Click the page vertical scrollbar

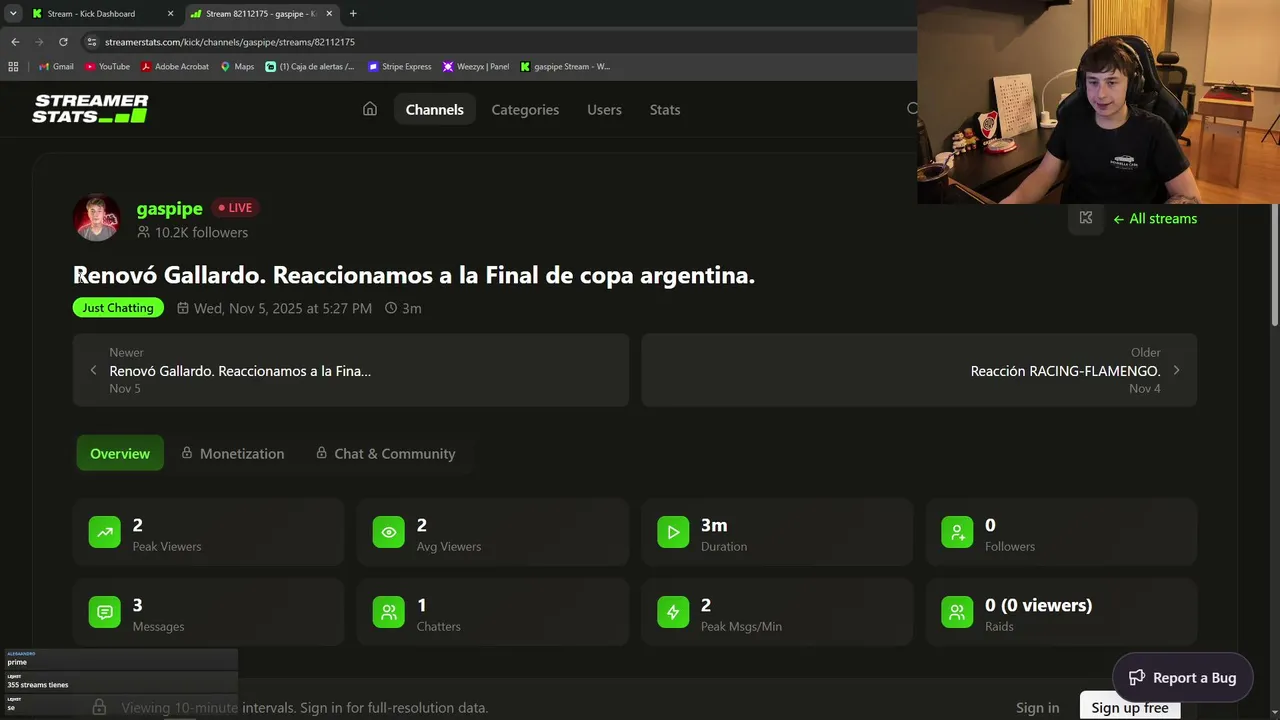(x=1274, y=264)
